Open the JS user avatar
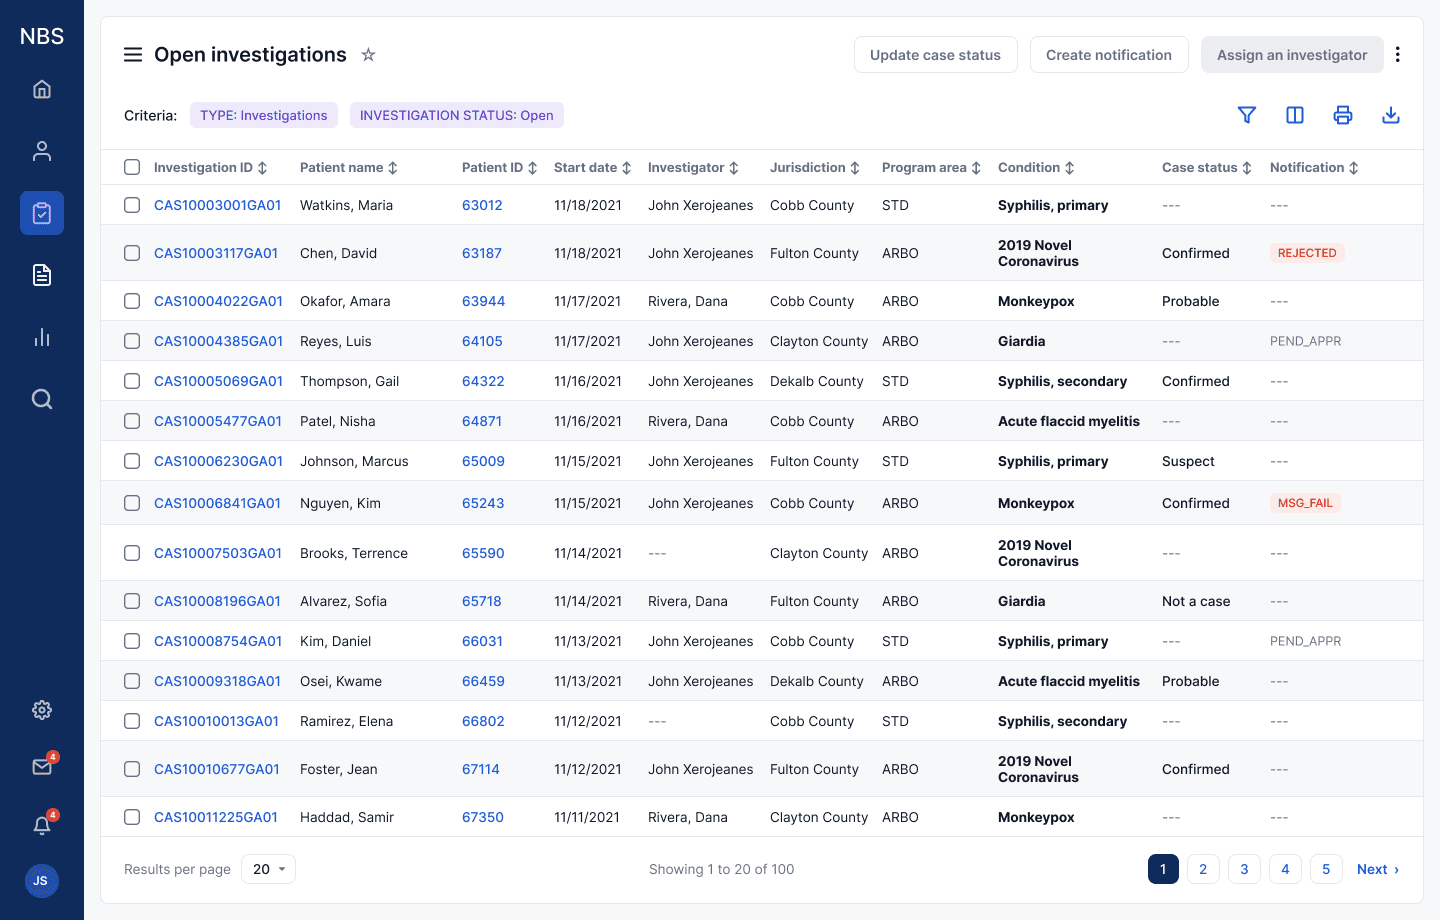 point(41,881)
